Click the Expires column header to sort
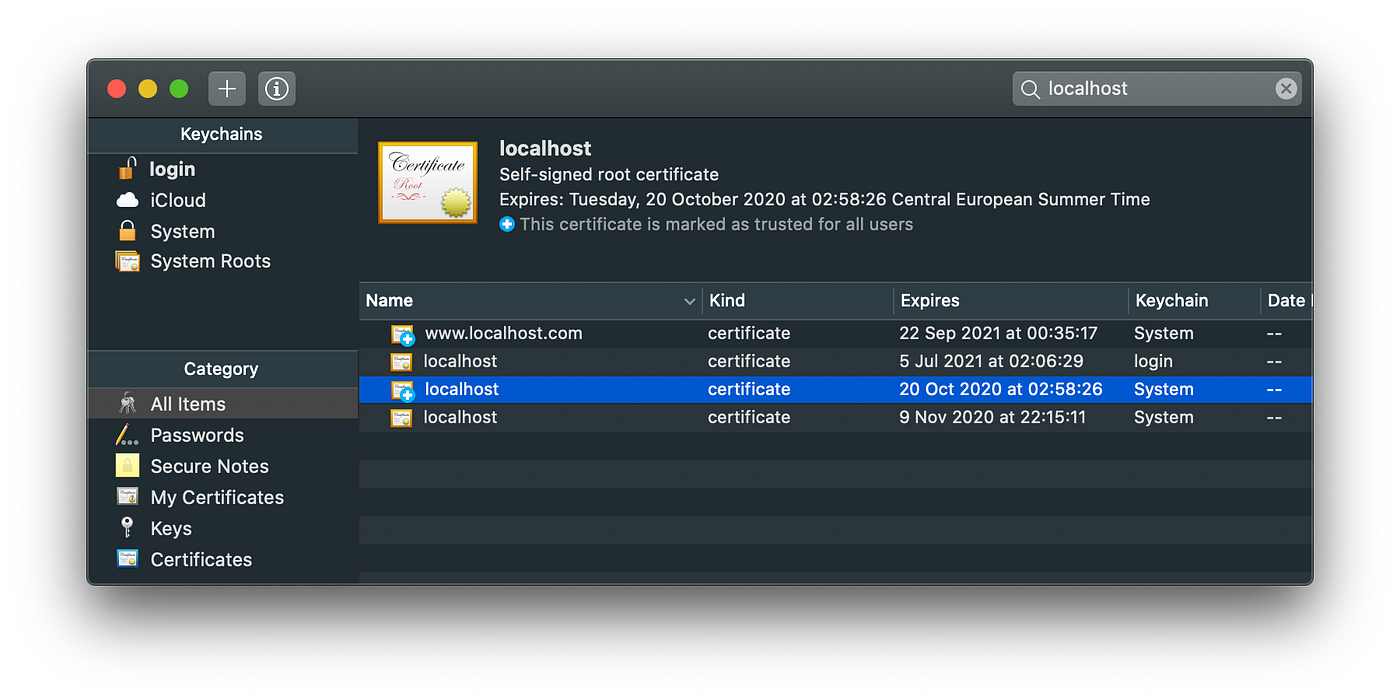1400x700 pixels. [x=930, y=300]
